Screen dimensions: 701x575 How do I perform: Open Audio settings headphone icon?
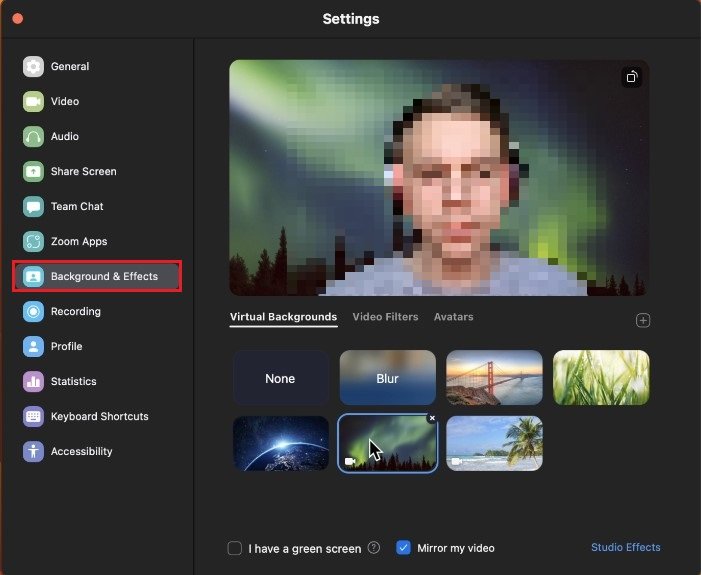(34, 136)
